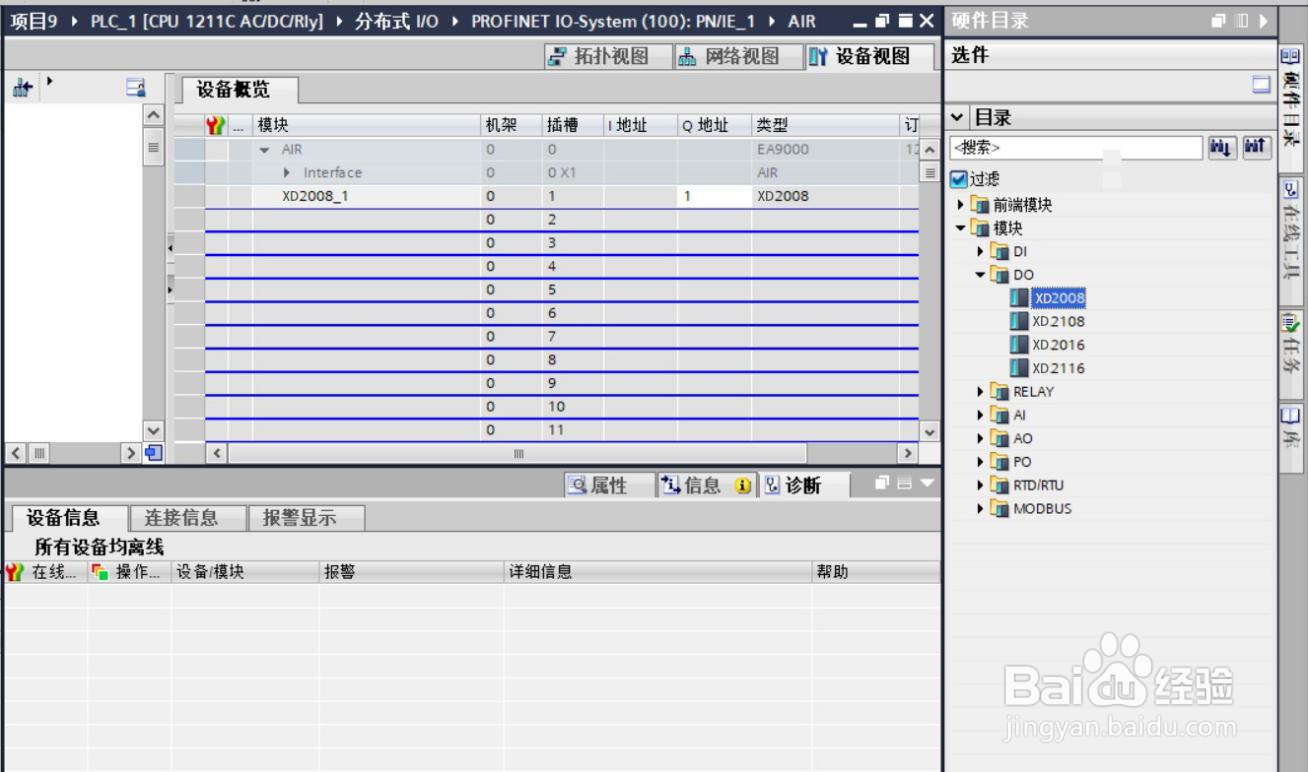The height and width of the screenshot is (772, 1308).
Task: Click the 模块 column header
Action: click(366, 125)
